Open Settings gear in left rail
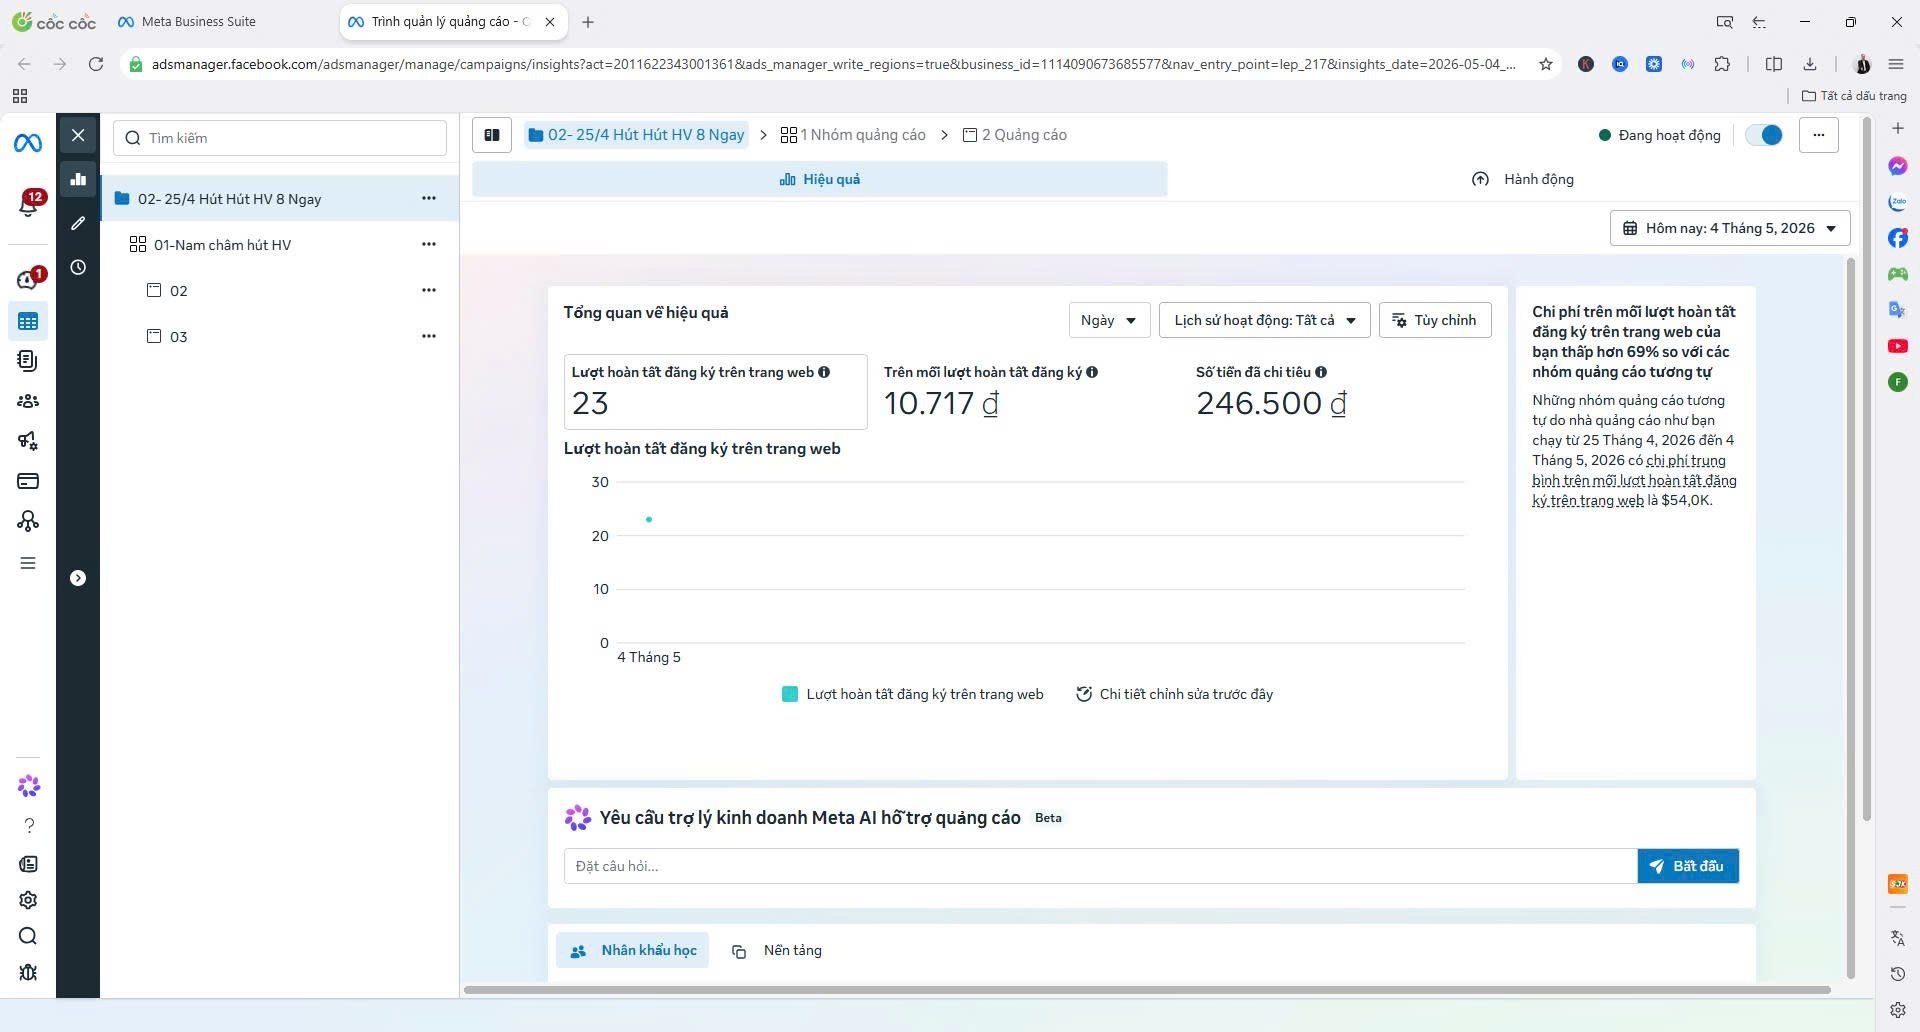Image resolution: width=1920 pixels, height=1032 pixels. [x=28, y=900]
